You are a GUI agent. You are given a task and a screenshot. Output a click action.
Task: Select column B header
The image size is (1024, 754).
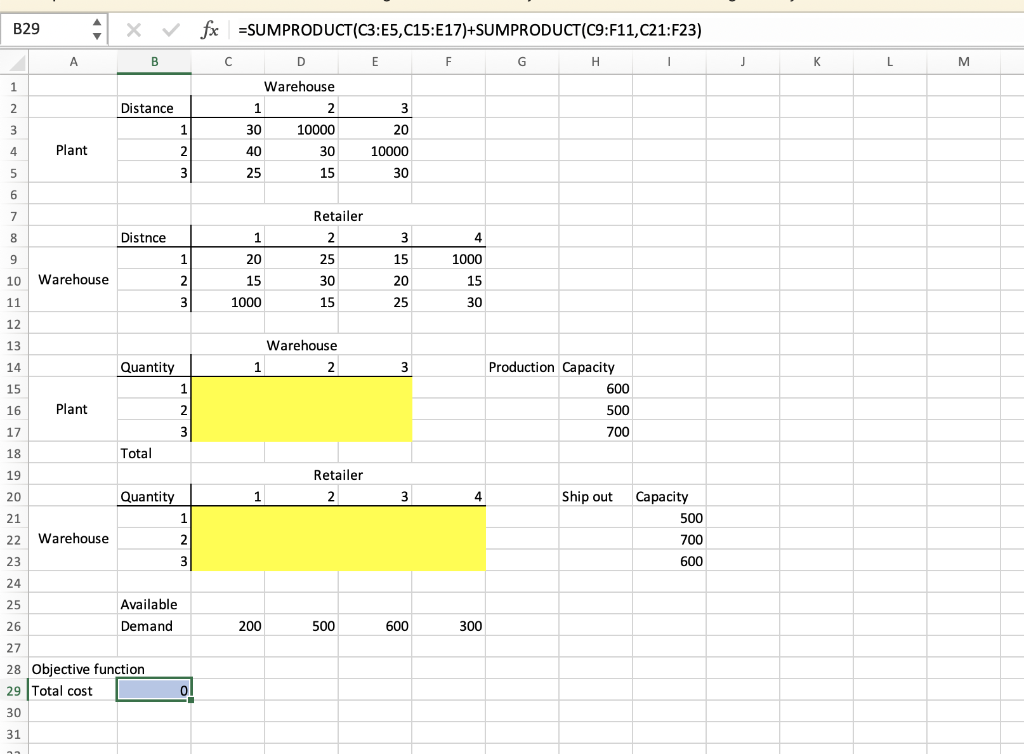(x=154, y=62)
